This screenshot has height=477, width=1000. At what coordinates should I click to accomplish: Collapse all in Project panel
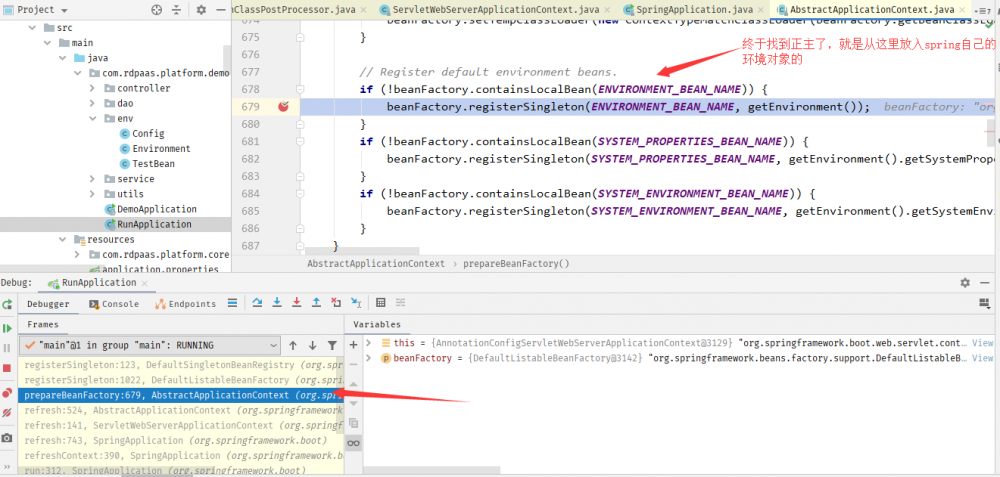177,10
